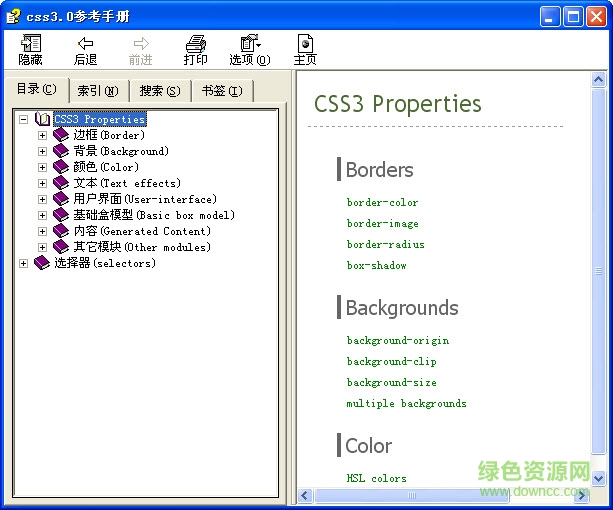Select the 内容(Generated Content) tree item label
613x510 pixels.
pos(142,231)
